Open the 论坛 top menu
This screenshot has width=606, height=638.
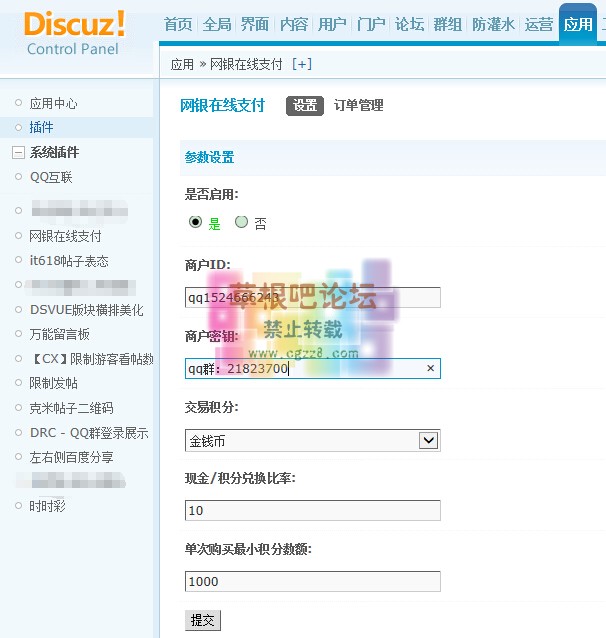(409, 24)
